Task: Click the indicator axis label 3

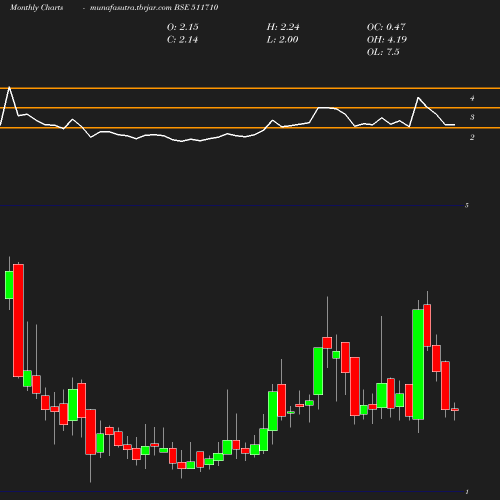Action: [472, 117]
